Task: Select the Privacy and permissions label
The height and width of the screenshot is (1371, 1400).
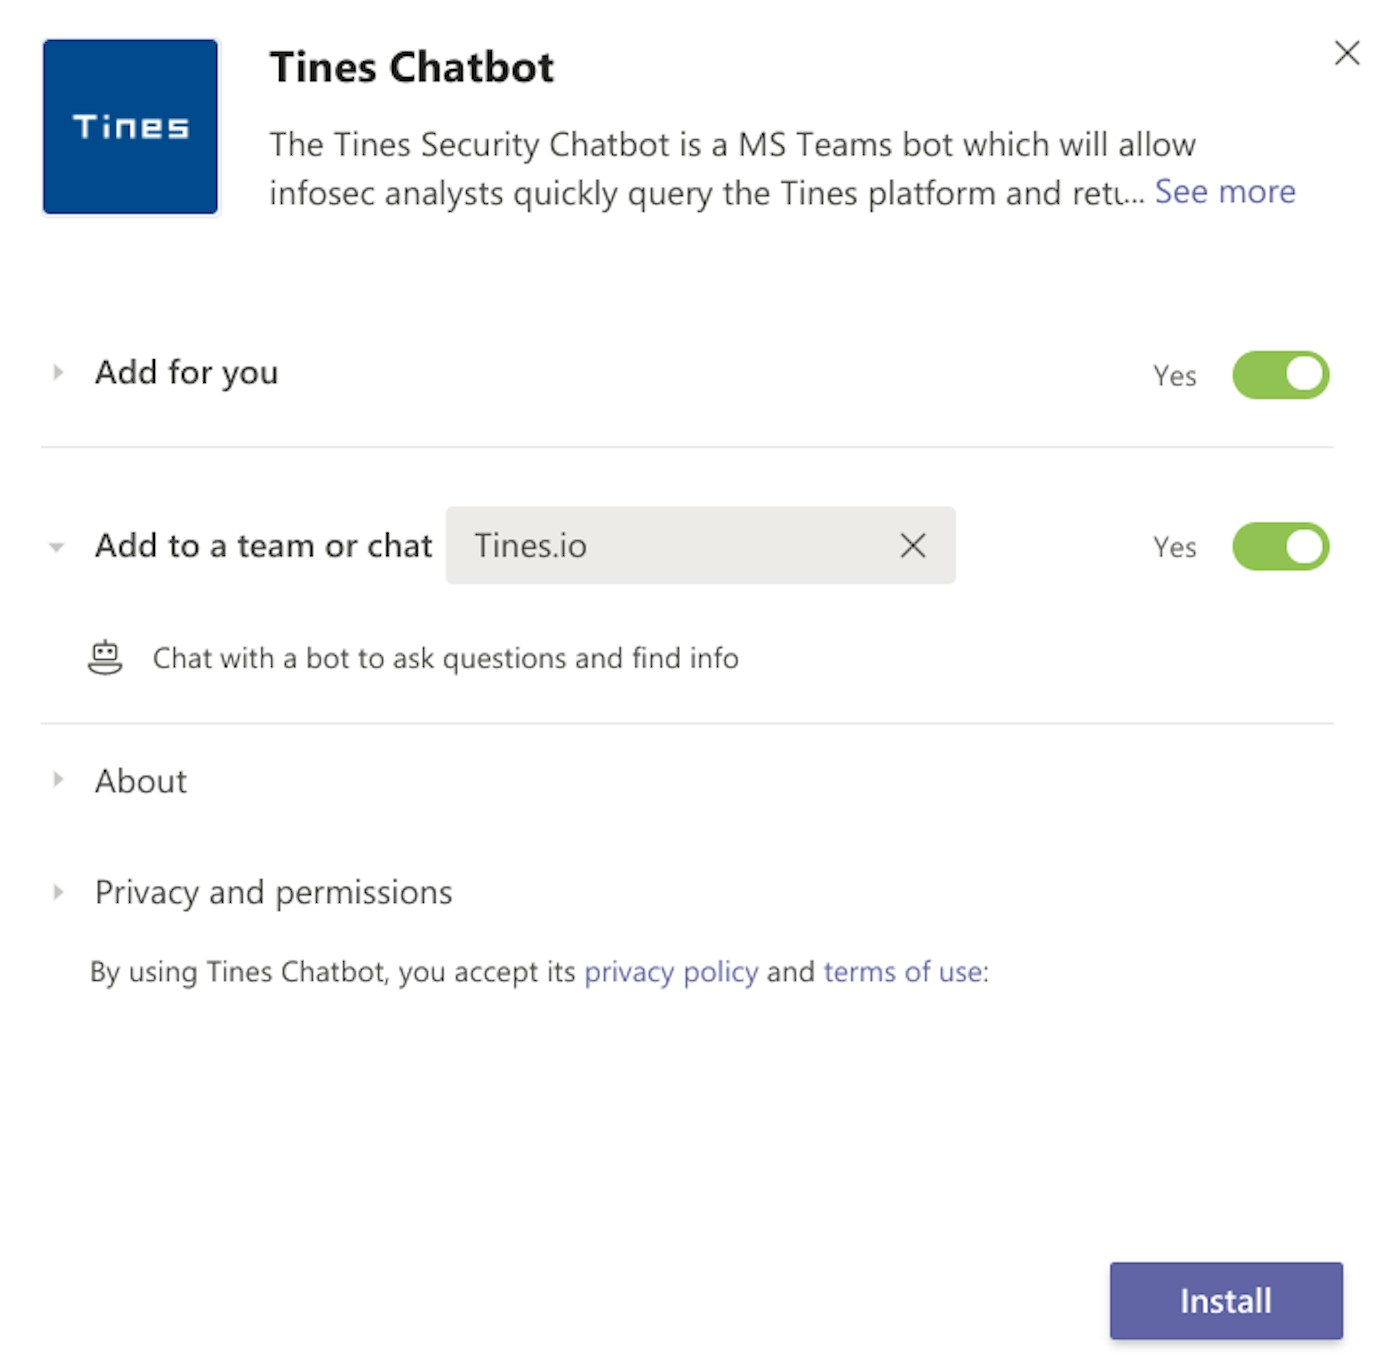Action: (x=273, y=892)
